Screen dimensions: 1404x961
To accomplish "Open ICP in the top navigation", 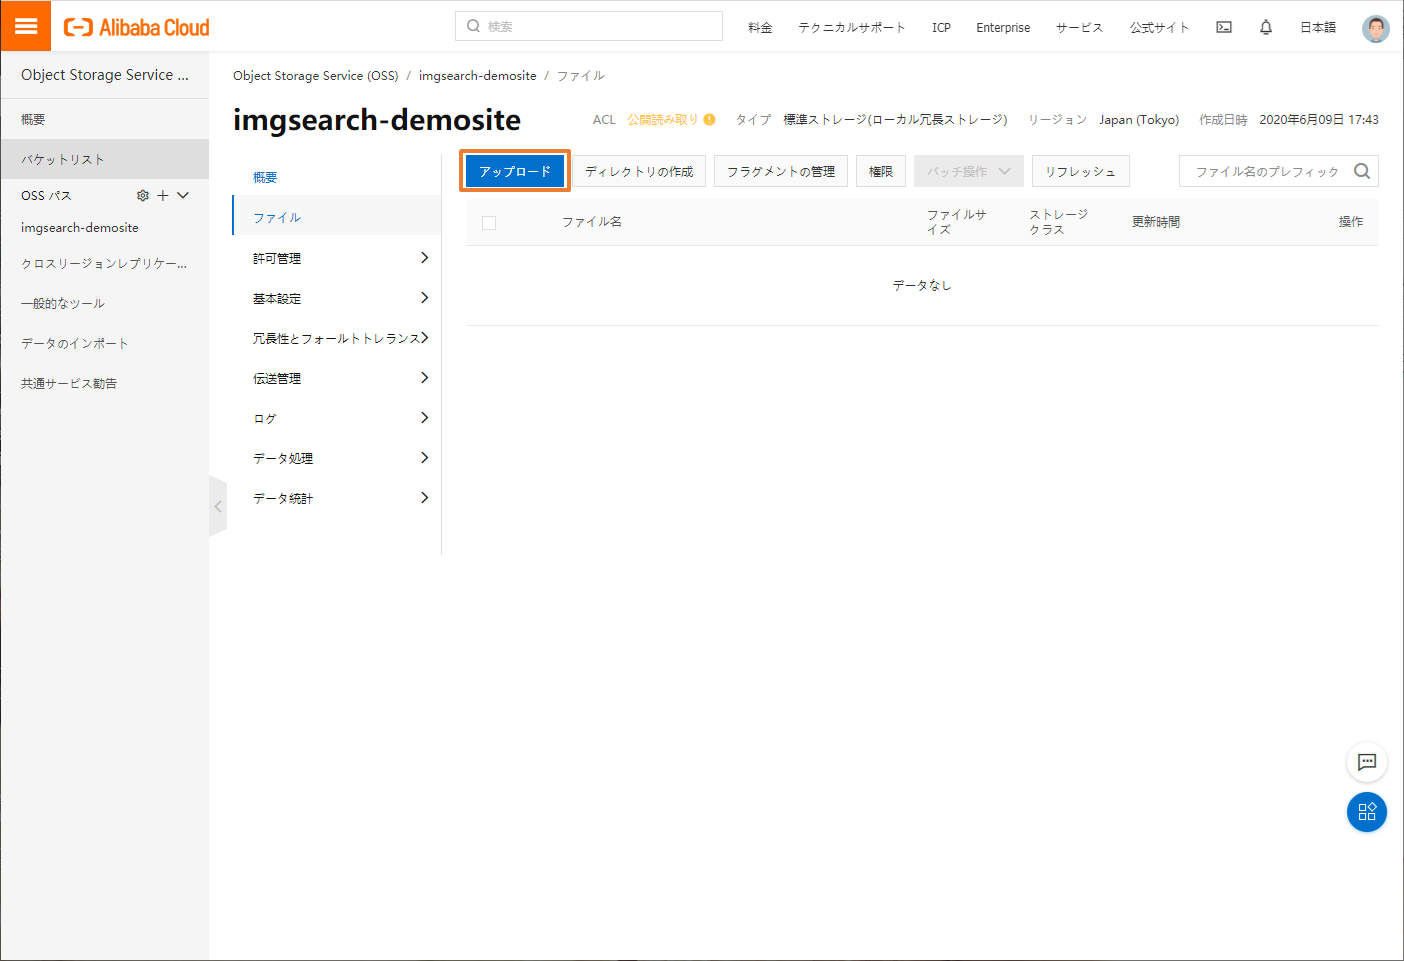I will [x=941, y=27].
